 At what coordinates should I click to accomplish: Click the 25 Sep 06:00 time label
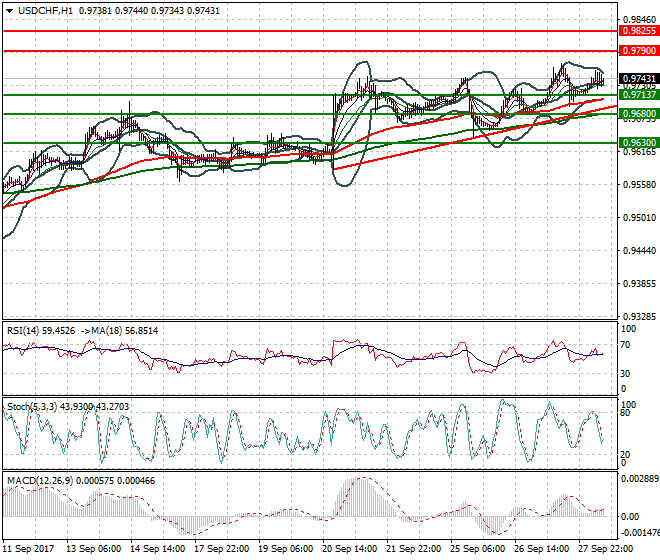(477, 549)
